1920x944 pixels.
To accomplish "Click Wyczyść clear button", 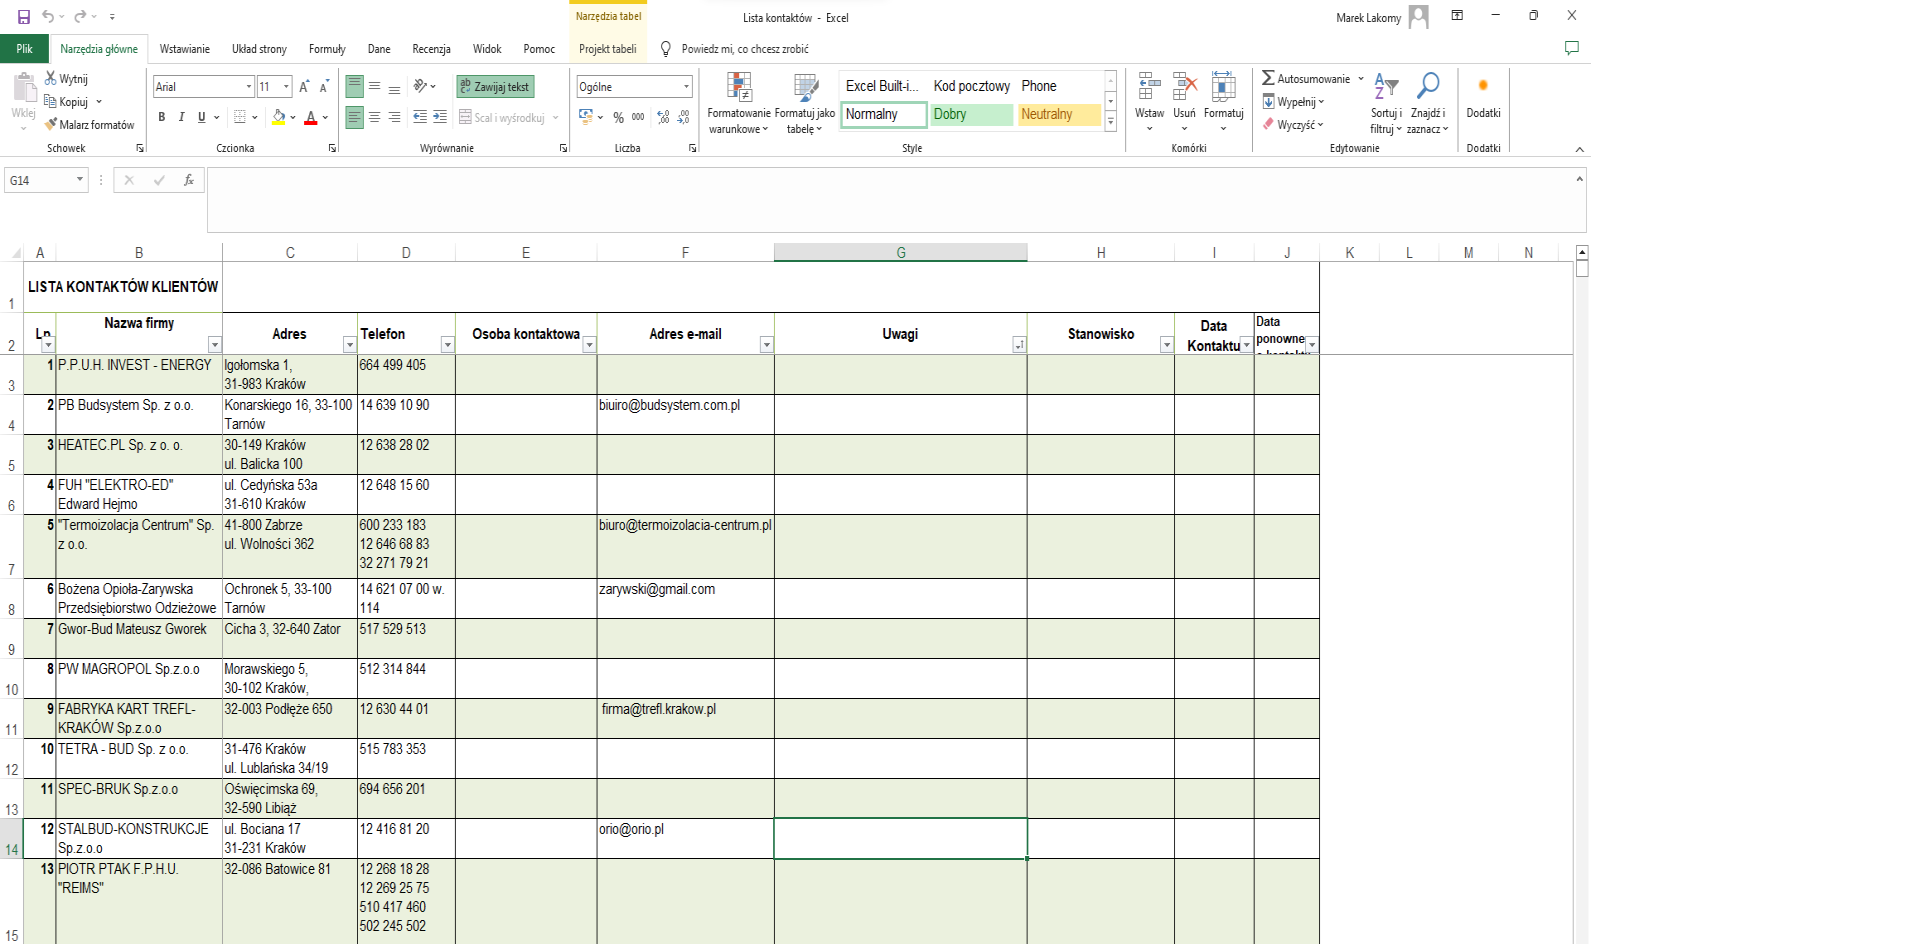I will point(1293,124).
